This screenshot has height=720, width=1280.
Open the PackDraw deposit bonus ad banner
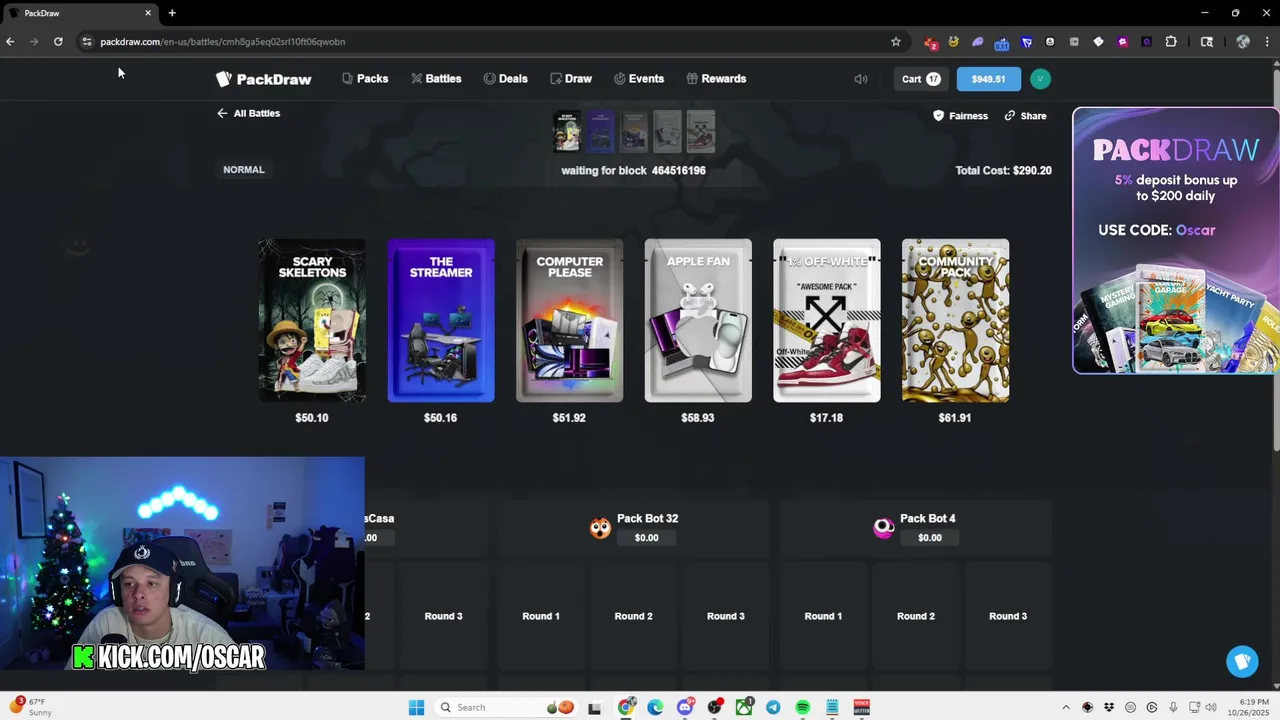click(x=1175, y=241)
